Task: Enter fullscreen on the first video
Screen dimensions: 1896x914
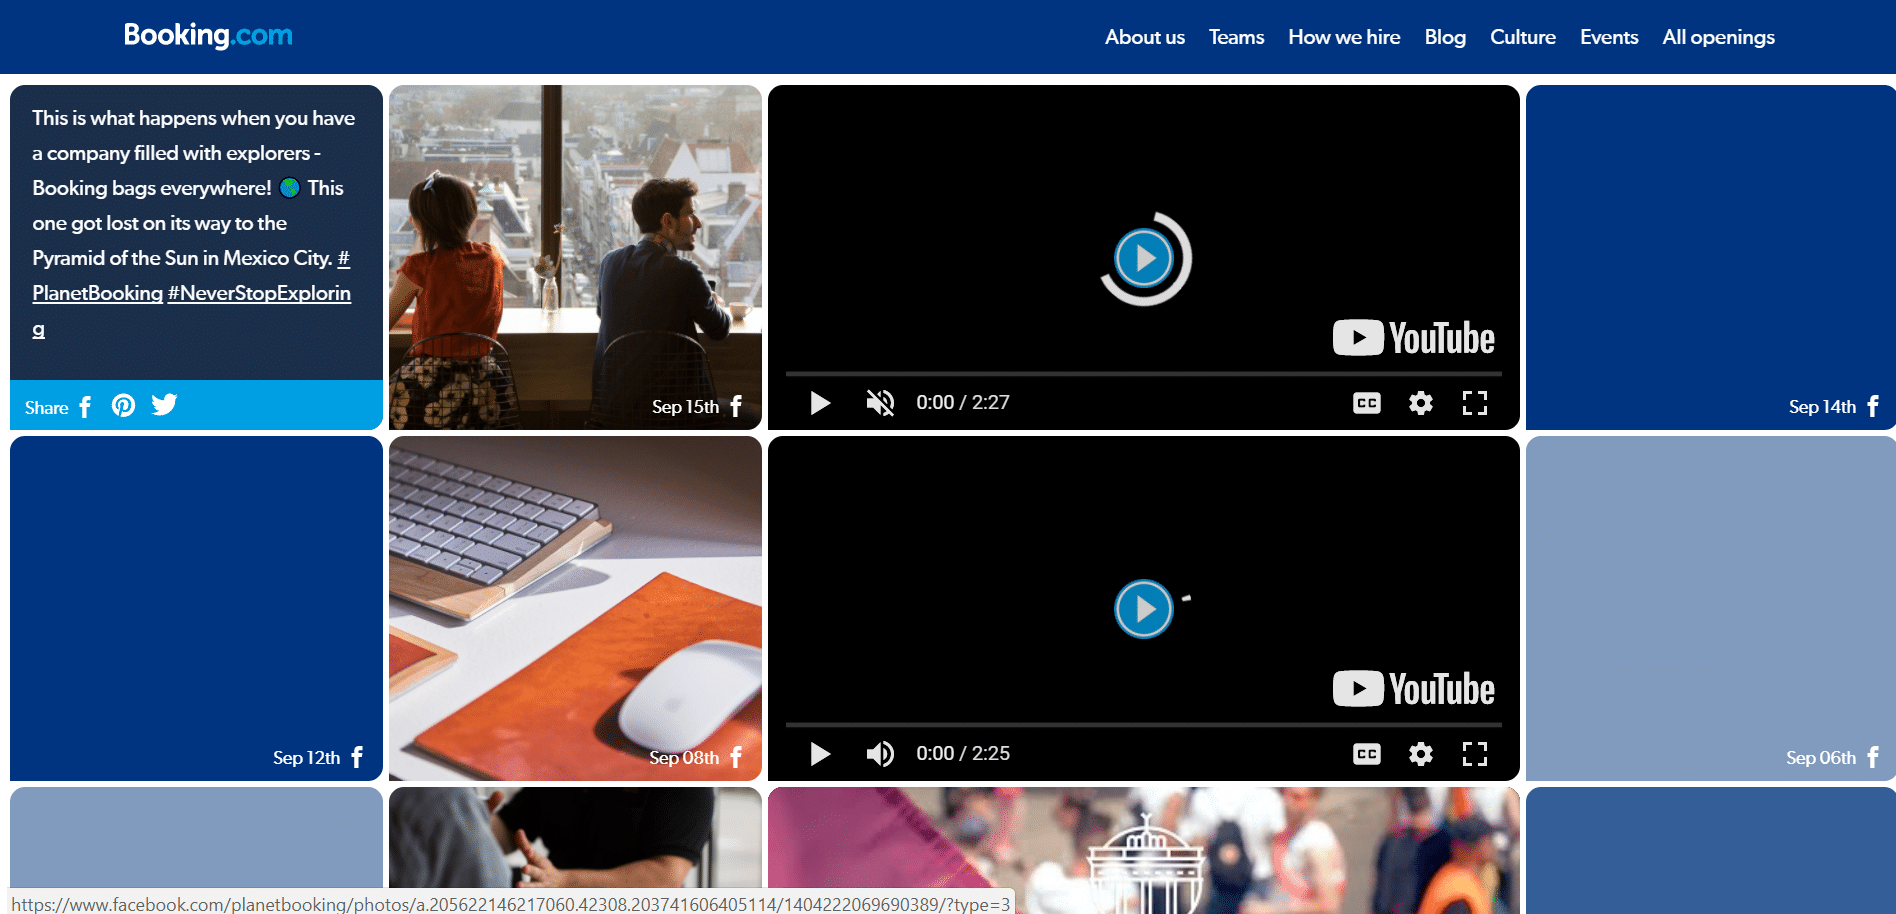Action: tap(1474, 403)
